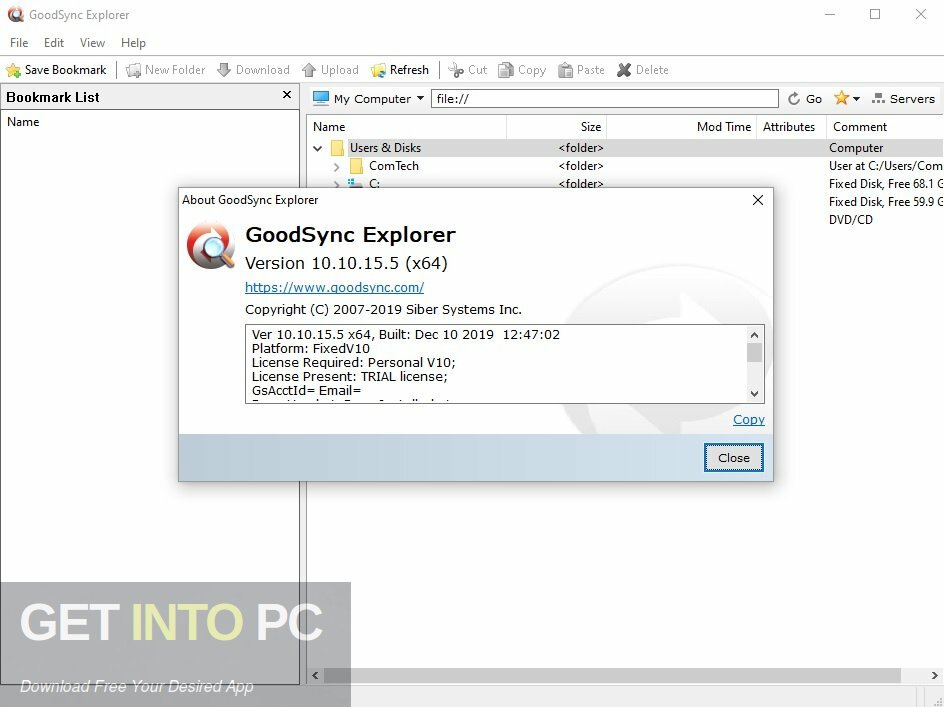Screen dimensions: 944x707
Task: Click the 'Platform: FixedV10' line
Action: pos(311,349)
